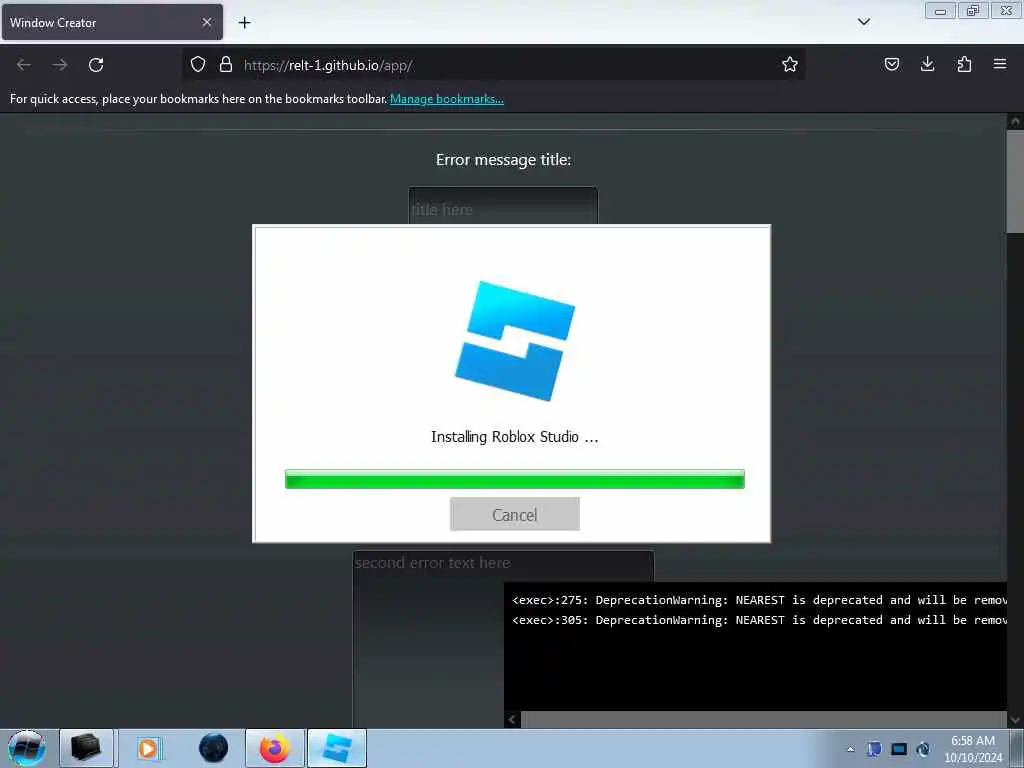Click the volume tray icon
The height and width of the screenshot is (768, 1024).
coord(923,749)
